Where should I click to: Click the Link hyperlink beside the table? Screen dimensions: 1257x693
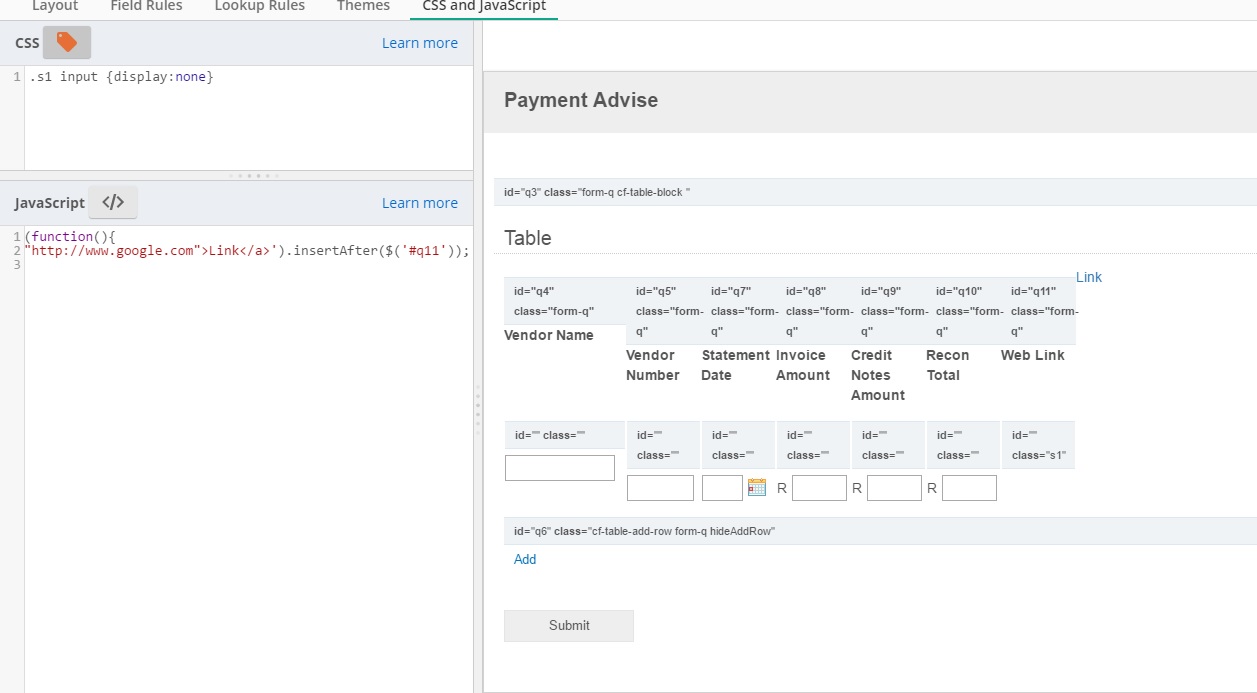pos(1088,277)
